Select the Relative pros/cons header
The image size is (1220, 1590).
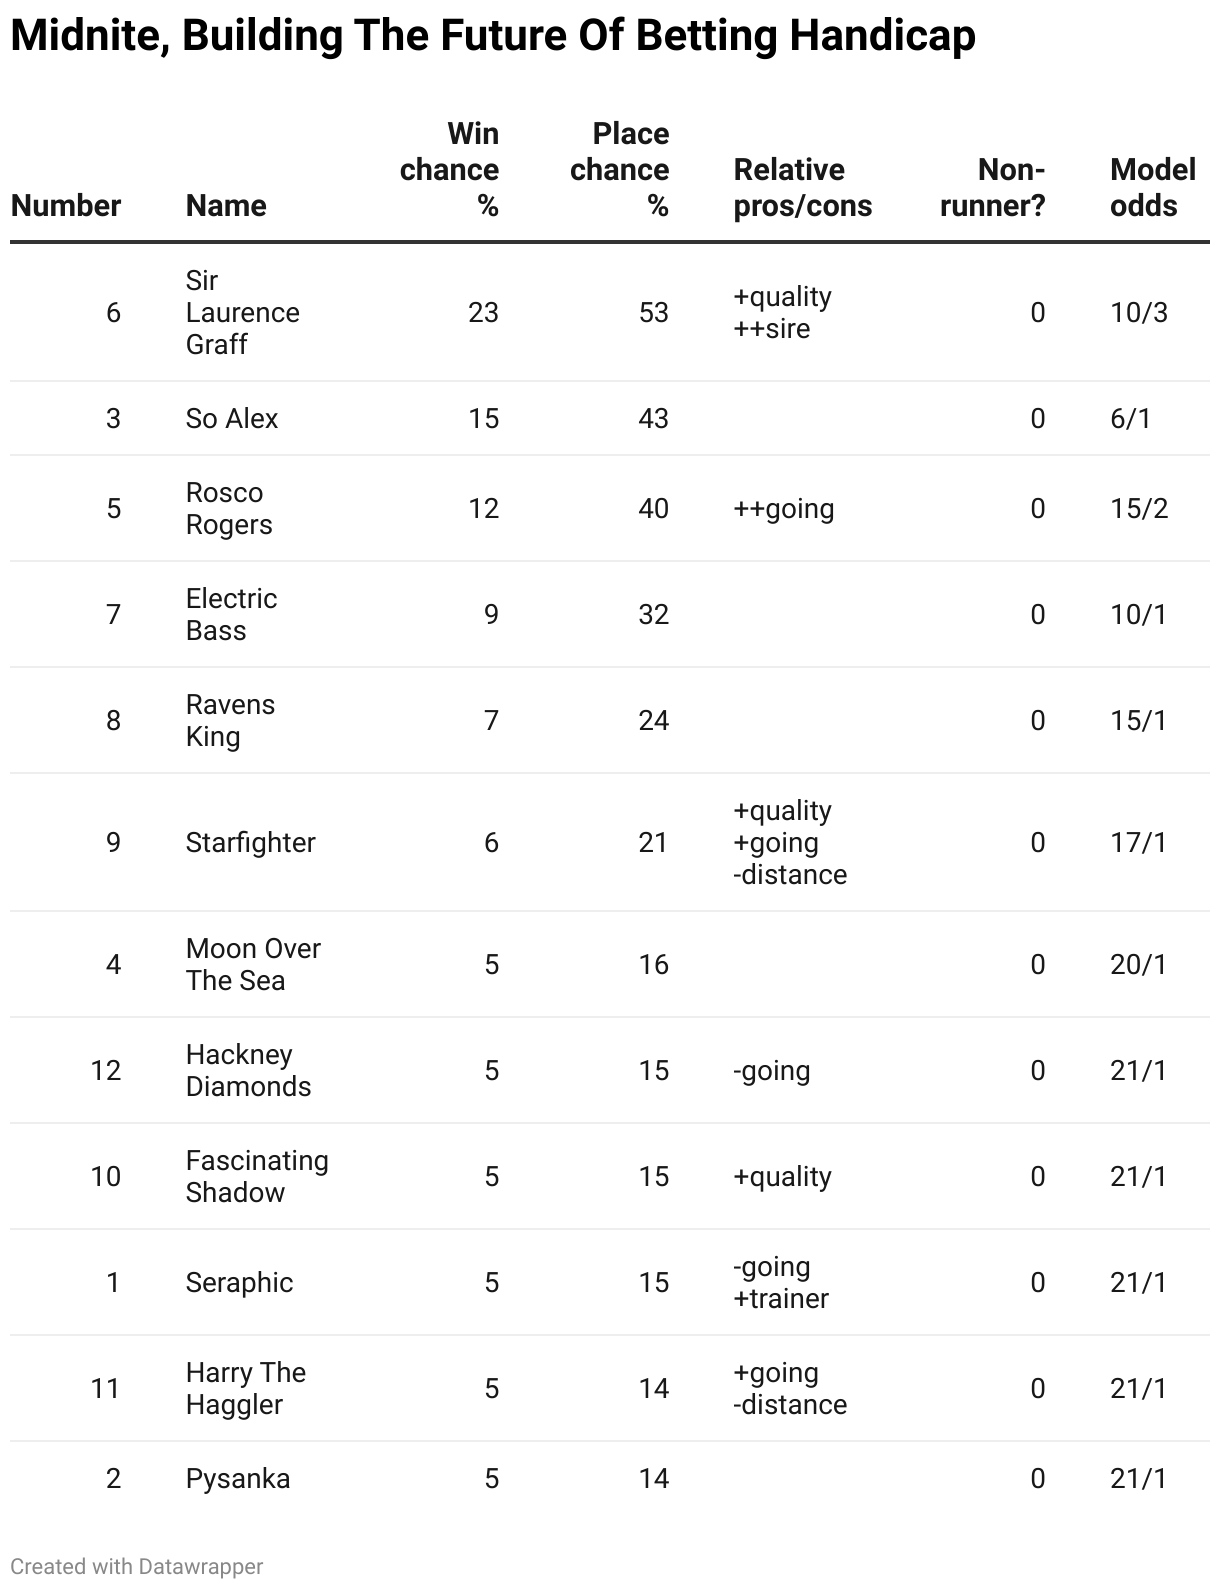pyautogui.click(x=803, y=187)
